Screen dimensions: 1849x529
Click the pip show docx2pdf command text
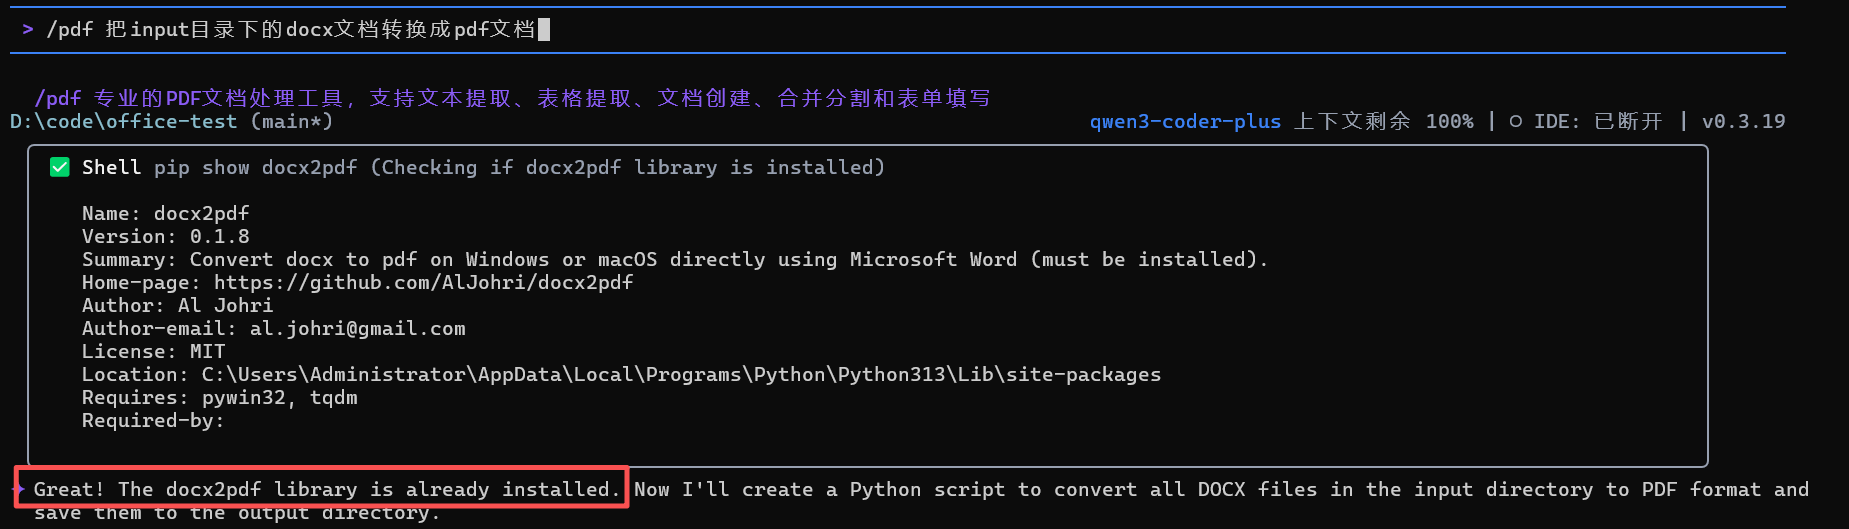255,167
